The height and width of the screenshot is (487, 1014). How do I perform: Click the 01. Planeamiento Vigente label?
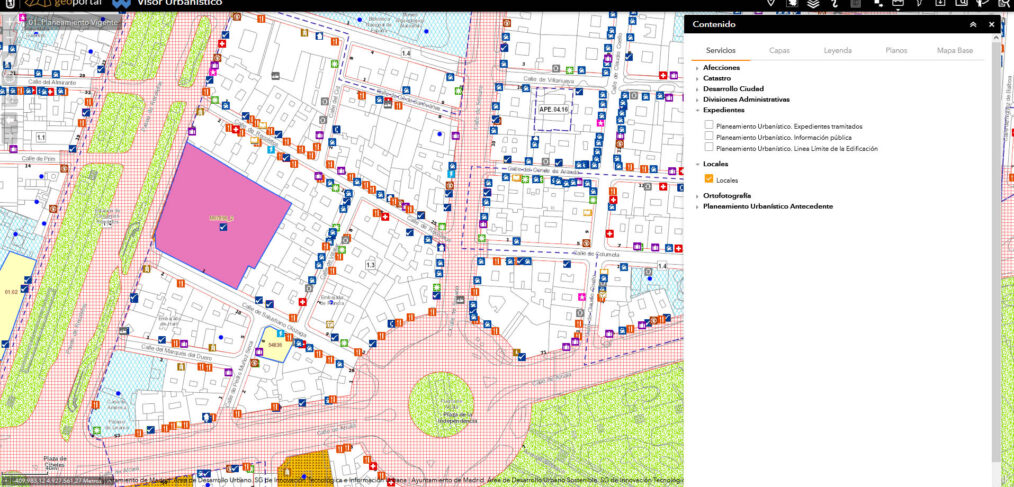74,21
